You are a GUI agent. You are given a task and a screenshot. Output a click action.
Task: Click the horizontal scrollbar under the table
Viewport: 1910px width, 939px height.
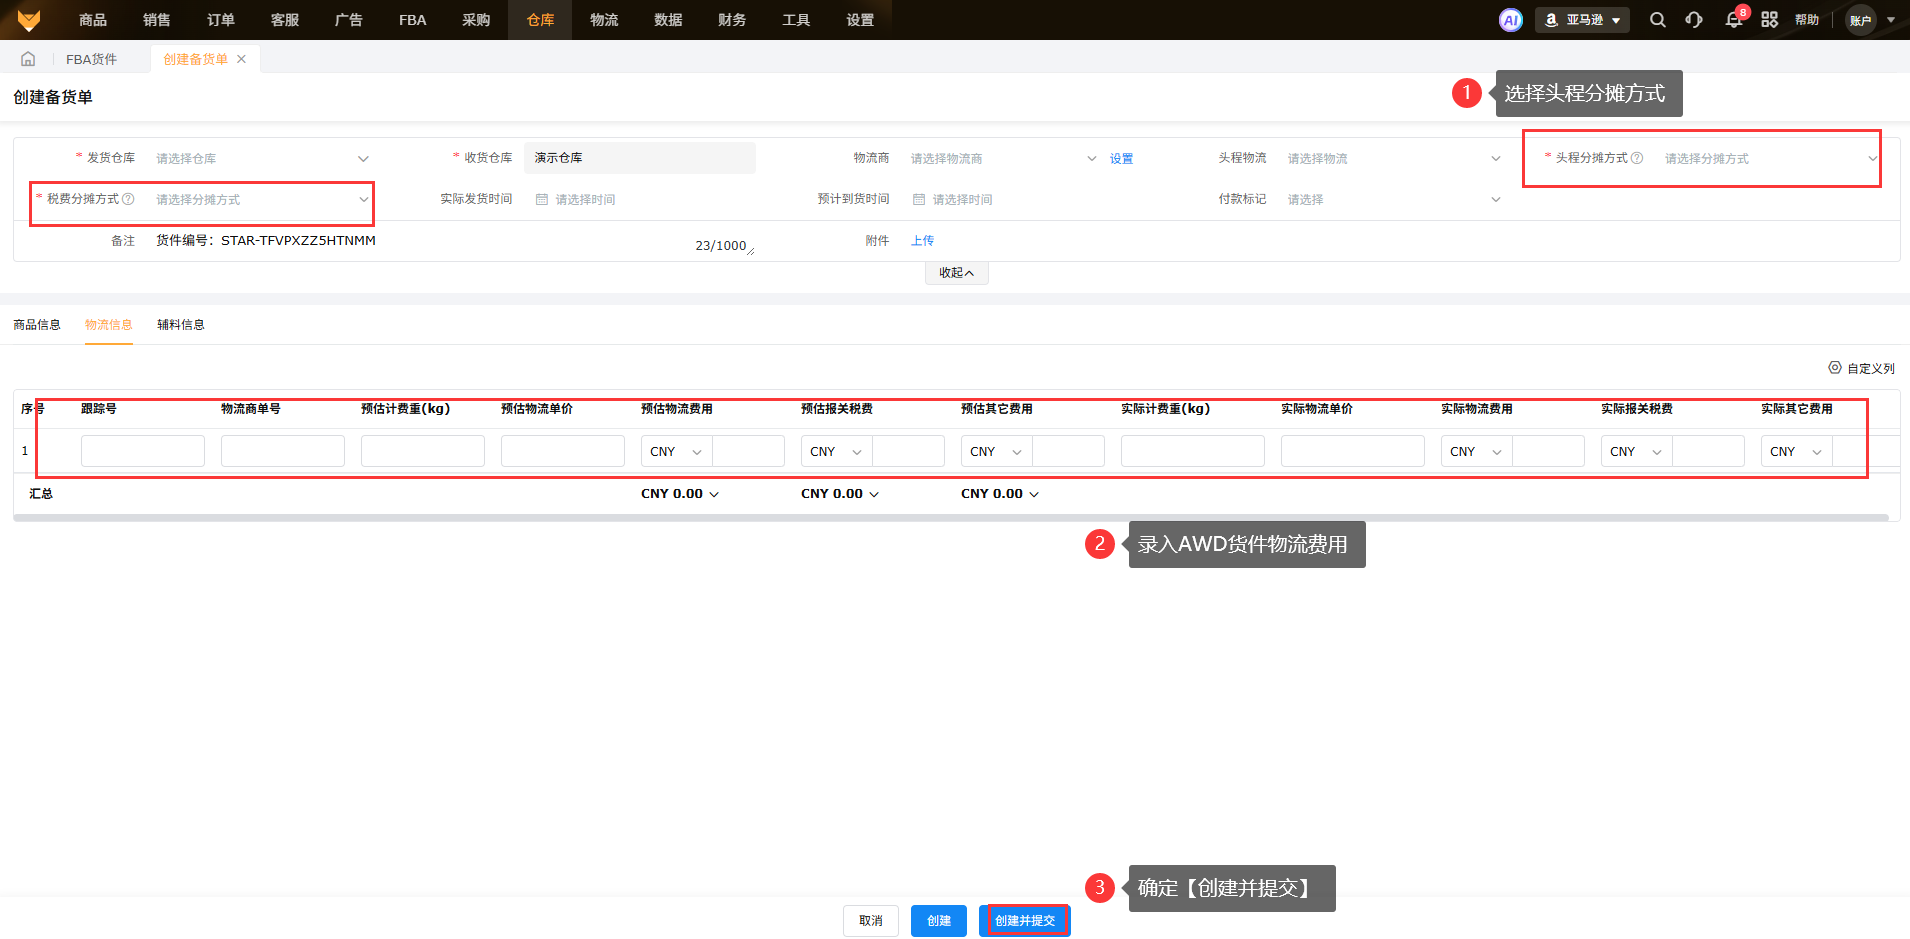950,518
